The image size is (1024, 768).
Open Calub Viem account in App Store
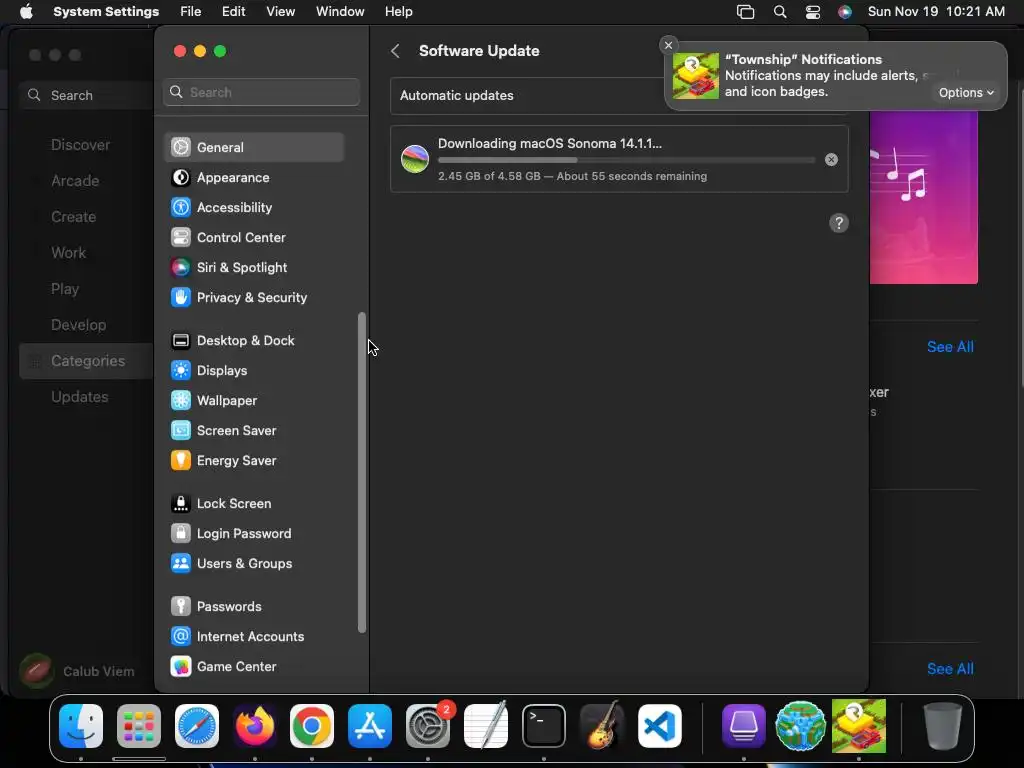point(78,671)
